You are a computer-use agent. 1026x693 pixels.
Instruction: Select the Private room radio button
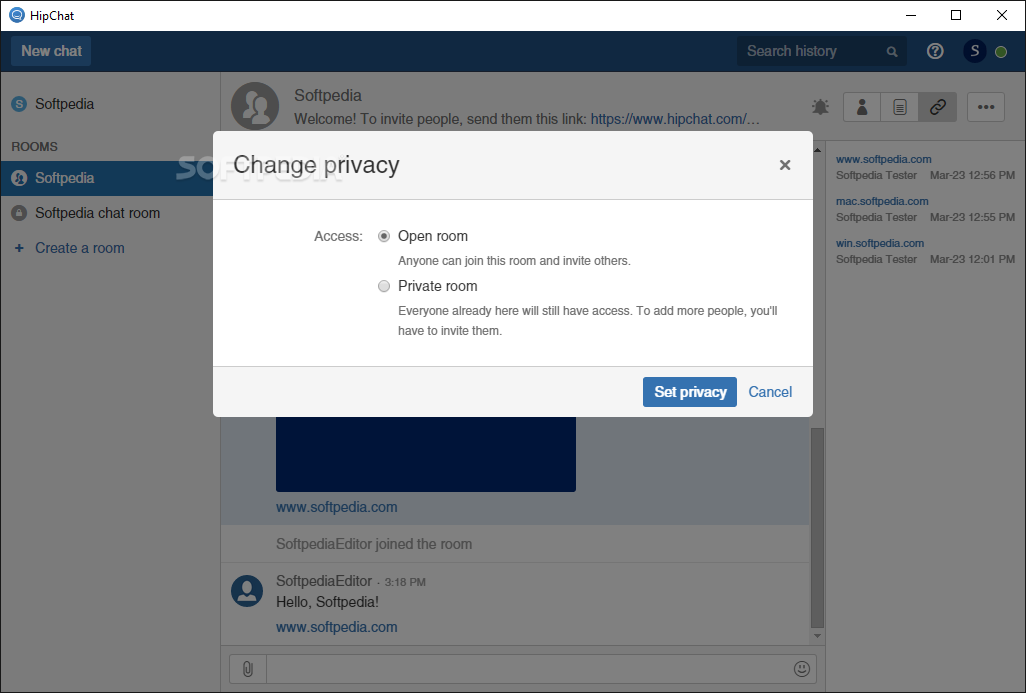[x=384, y=286]
